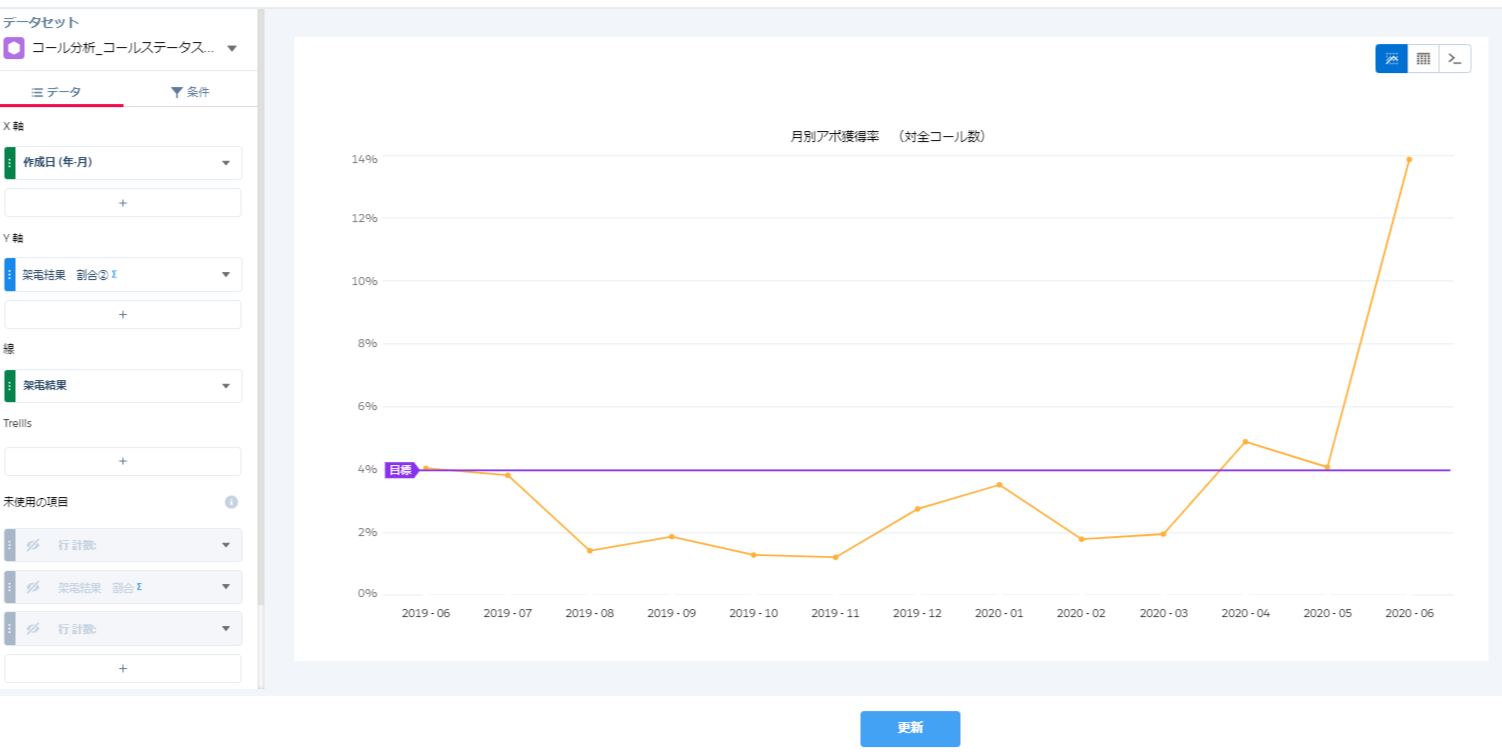Image resolution: width=1502 pixels, height=756 pixels.
Task: Click the purple dataset hexagon icon
Action: point(14,48)
